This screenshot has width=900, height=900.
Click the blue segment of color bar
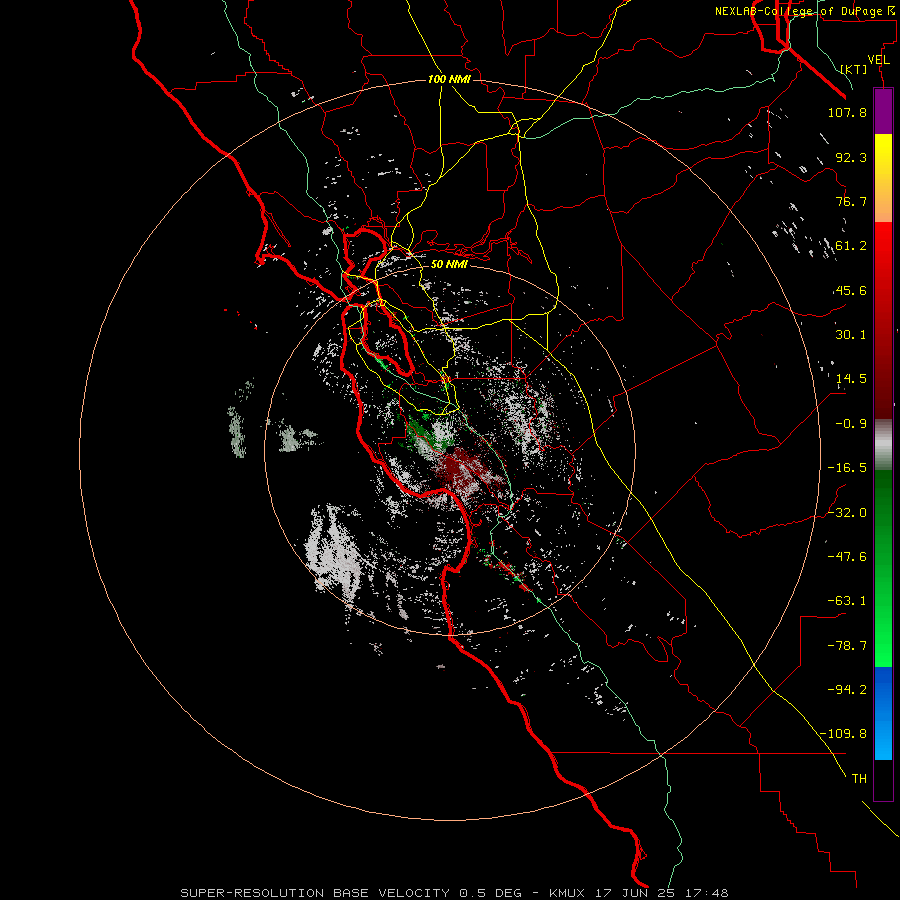tap(883, 713)
